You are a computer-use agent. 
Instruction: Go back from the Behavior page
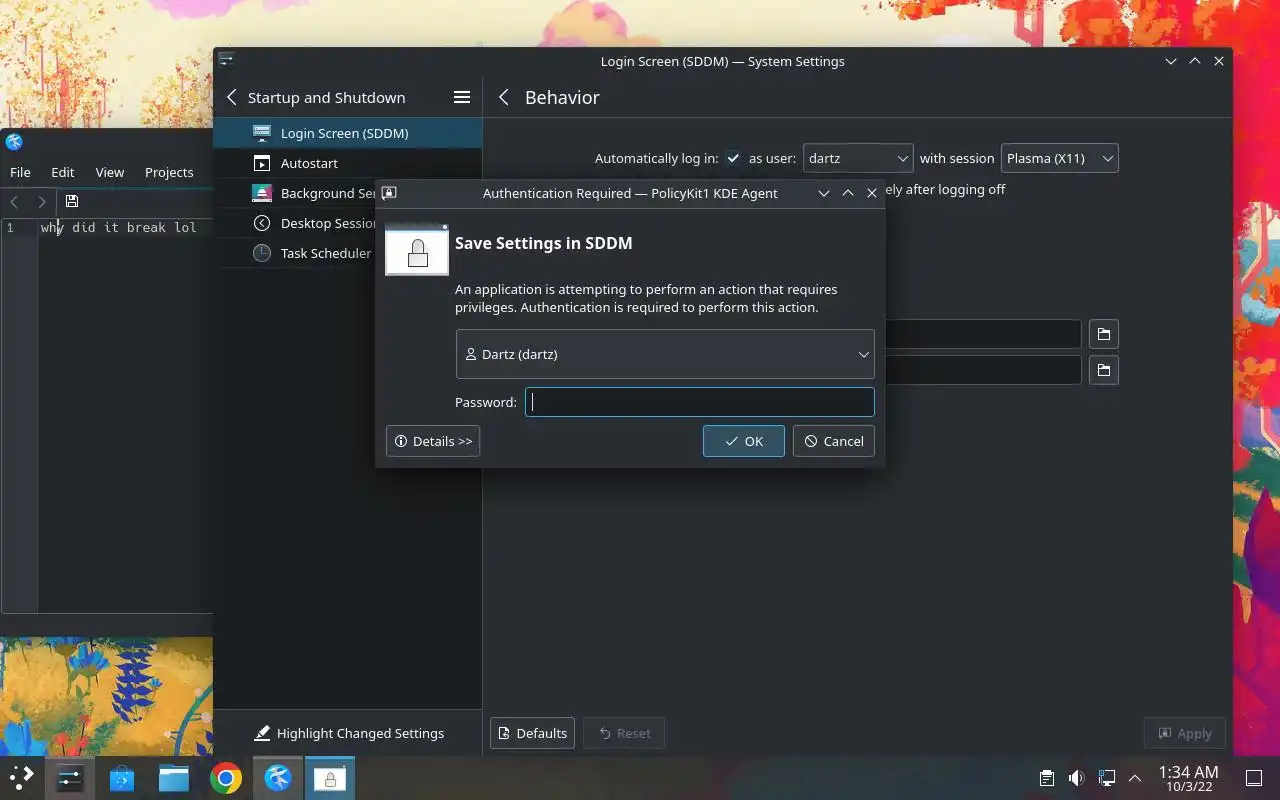[x=504, y=97]
